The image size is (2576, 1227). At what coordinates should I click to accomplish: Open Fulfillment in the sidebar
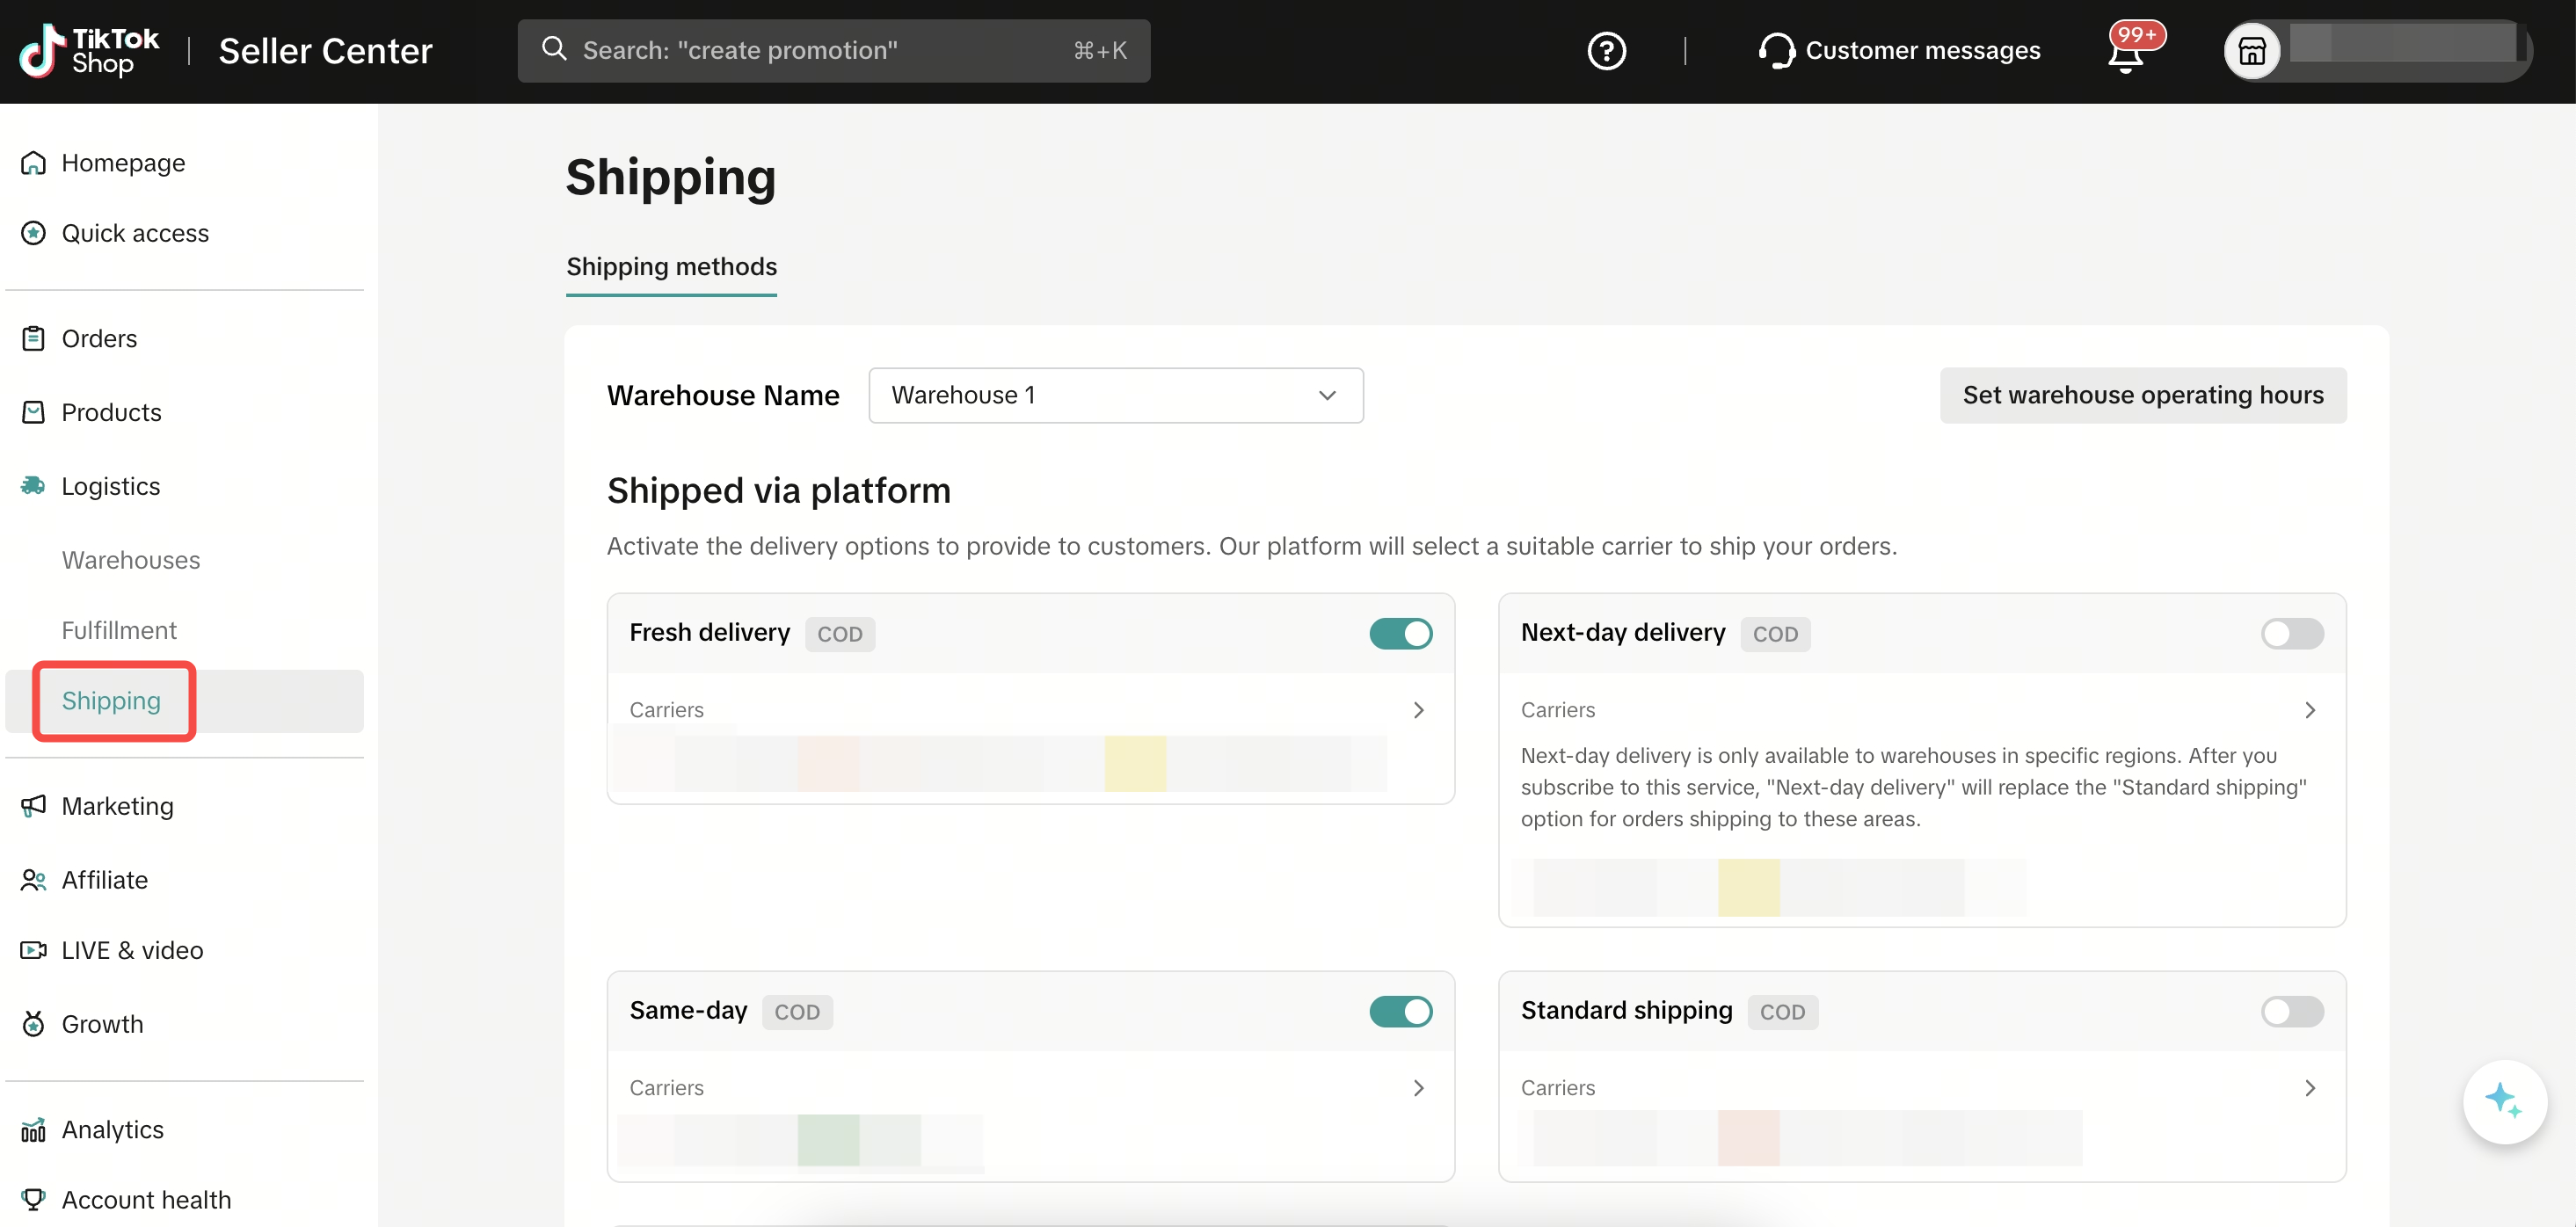coord(119,630)
